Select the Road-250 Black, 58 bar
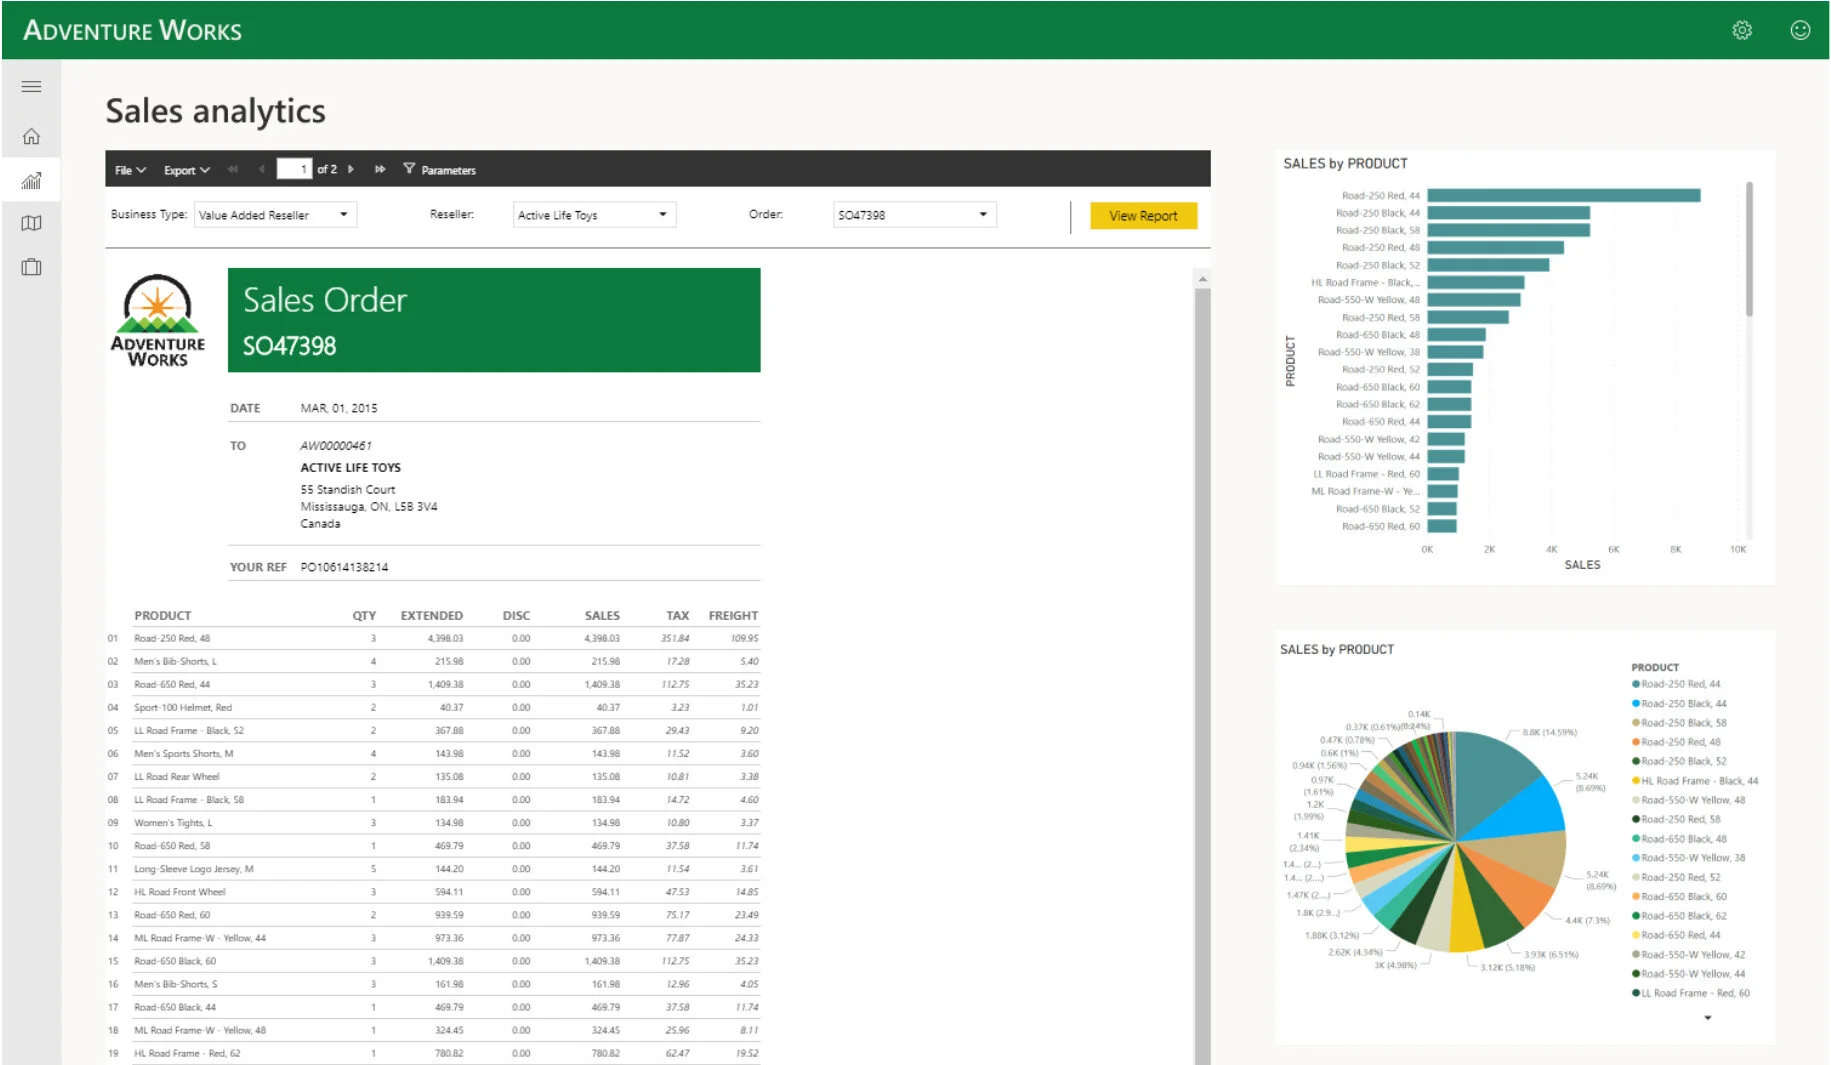1831x1065 pixels. (1508, 230)
